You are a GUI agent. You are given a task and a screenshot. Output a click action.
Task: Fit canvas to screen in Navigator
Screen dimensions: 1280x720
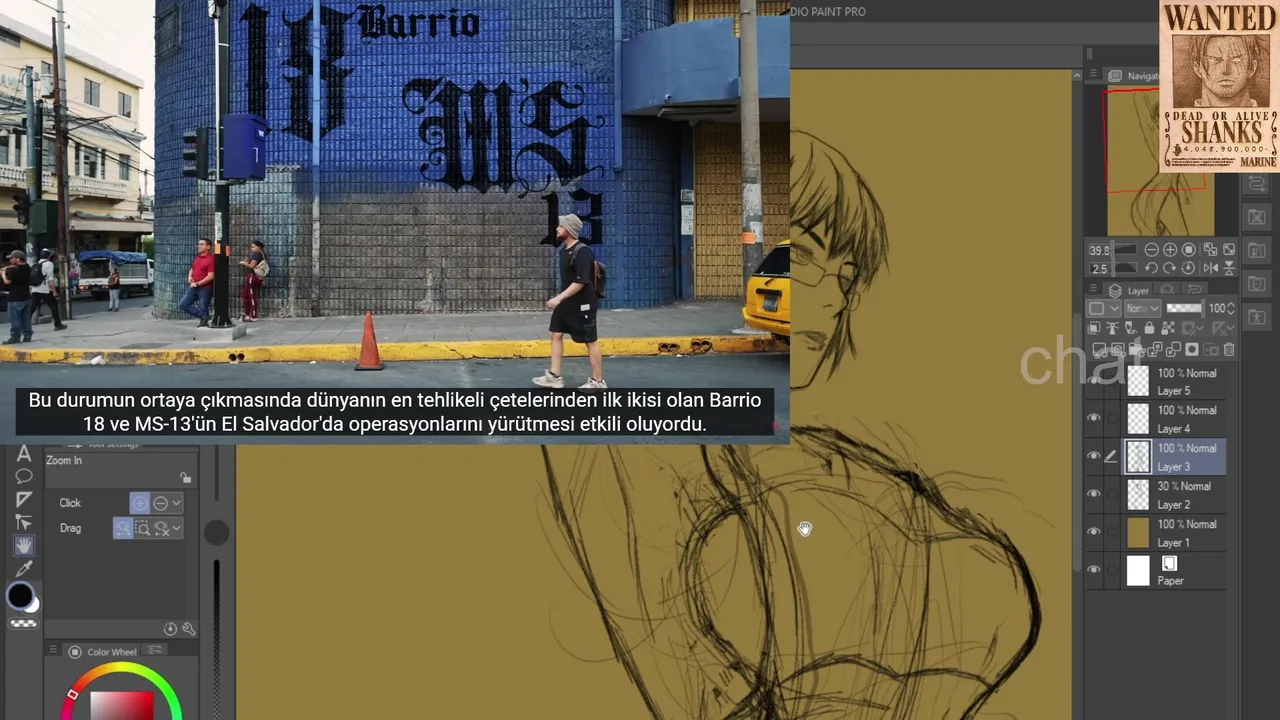pos(1210,250)
